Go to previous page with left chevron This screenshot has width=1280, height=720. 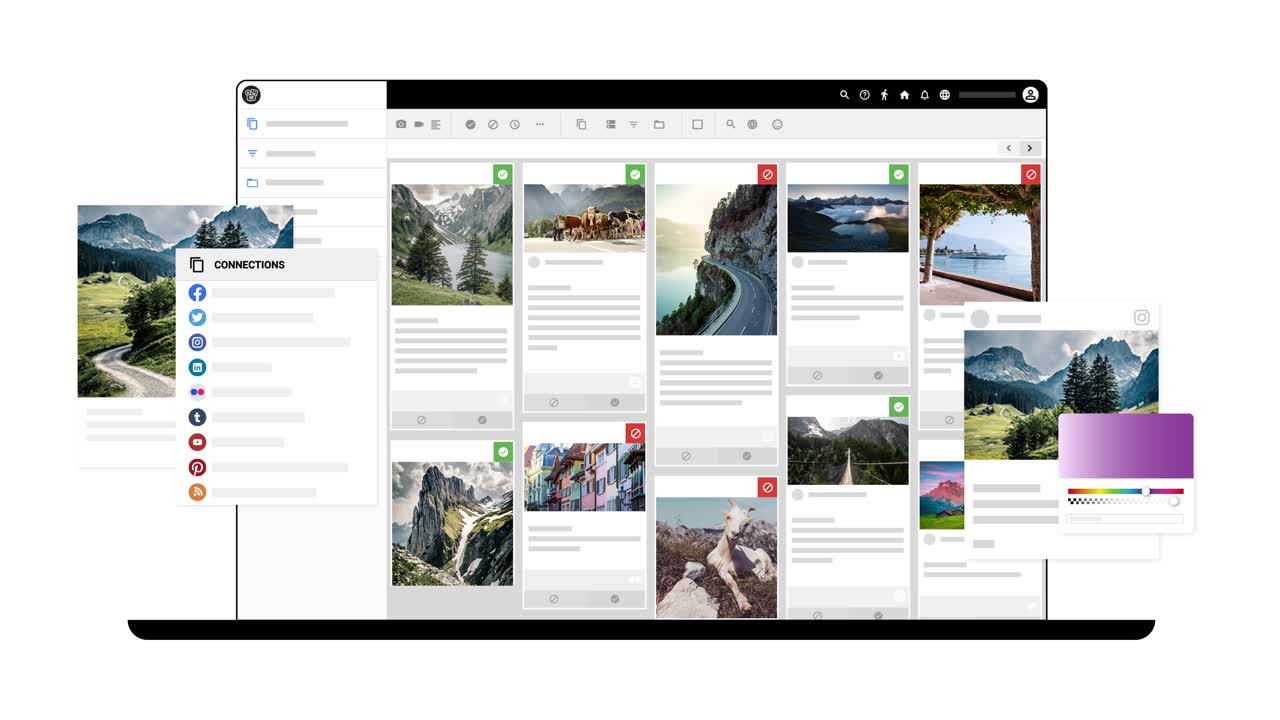point(1008,148)
